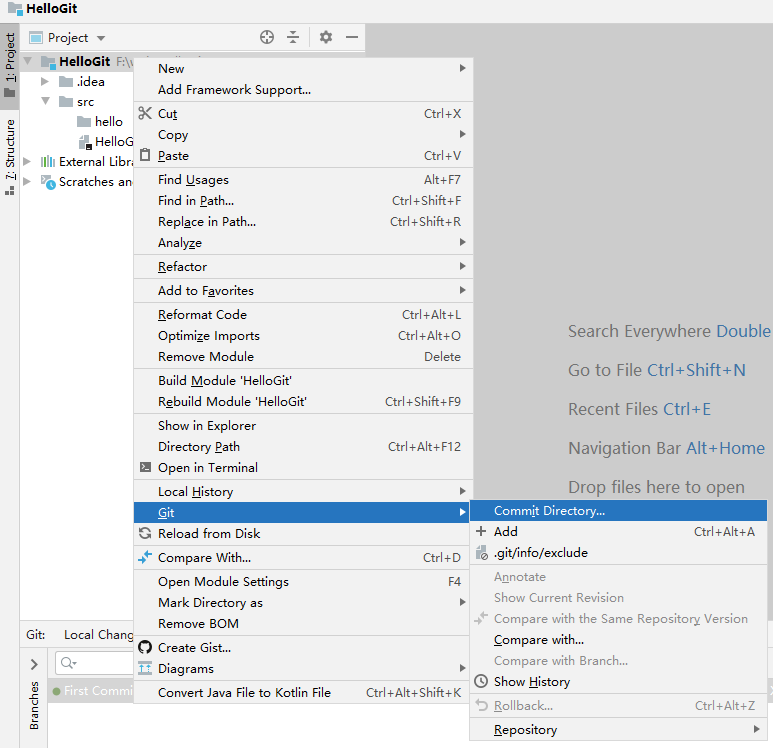This screenshot has height=748, width=773.
Task: Open the New submenu
Action: 303,69
